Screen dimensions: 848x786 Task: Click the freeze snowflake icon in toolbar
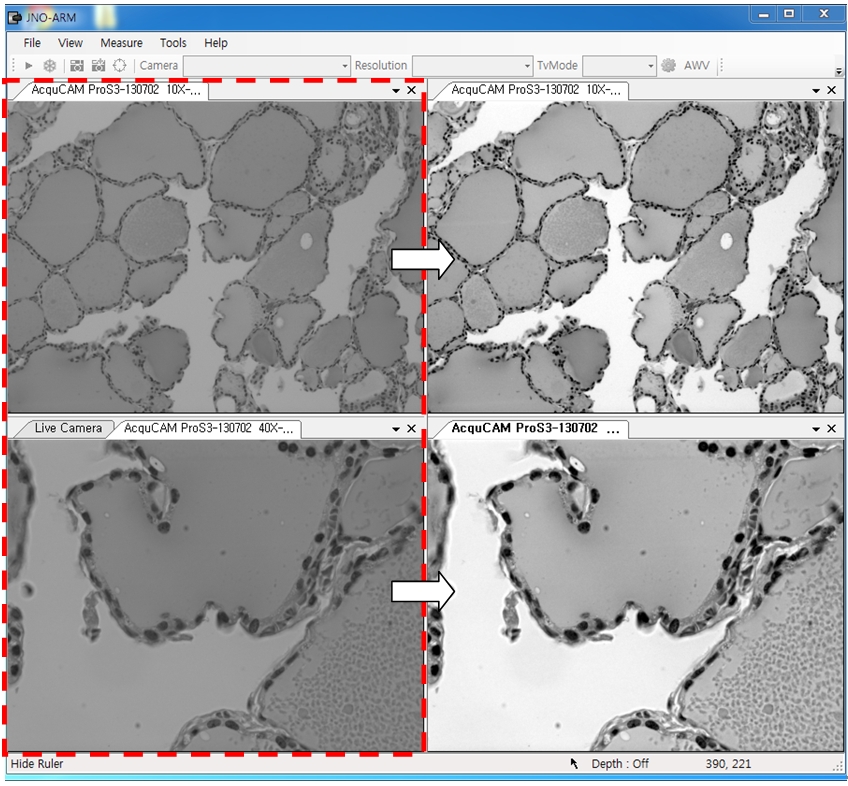(49, 66)
